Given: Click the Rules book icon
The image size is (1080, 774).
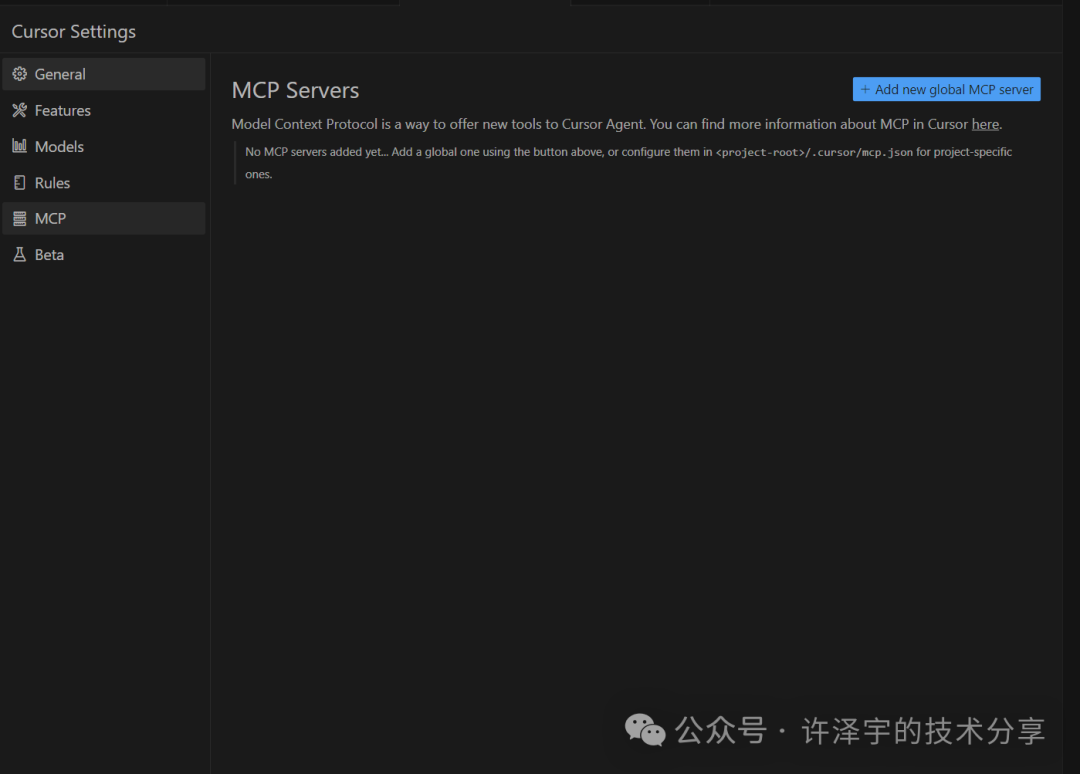Looking at the screenshot, I should click(x=19, y=183).
